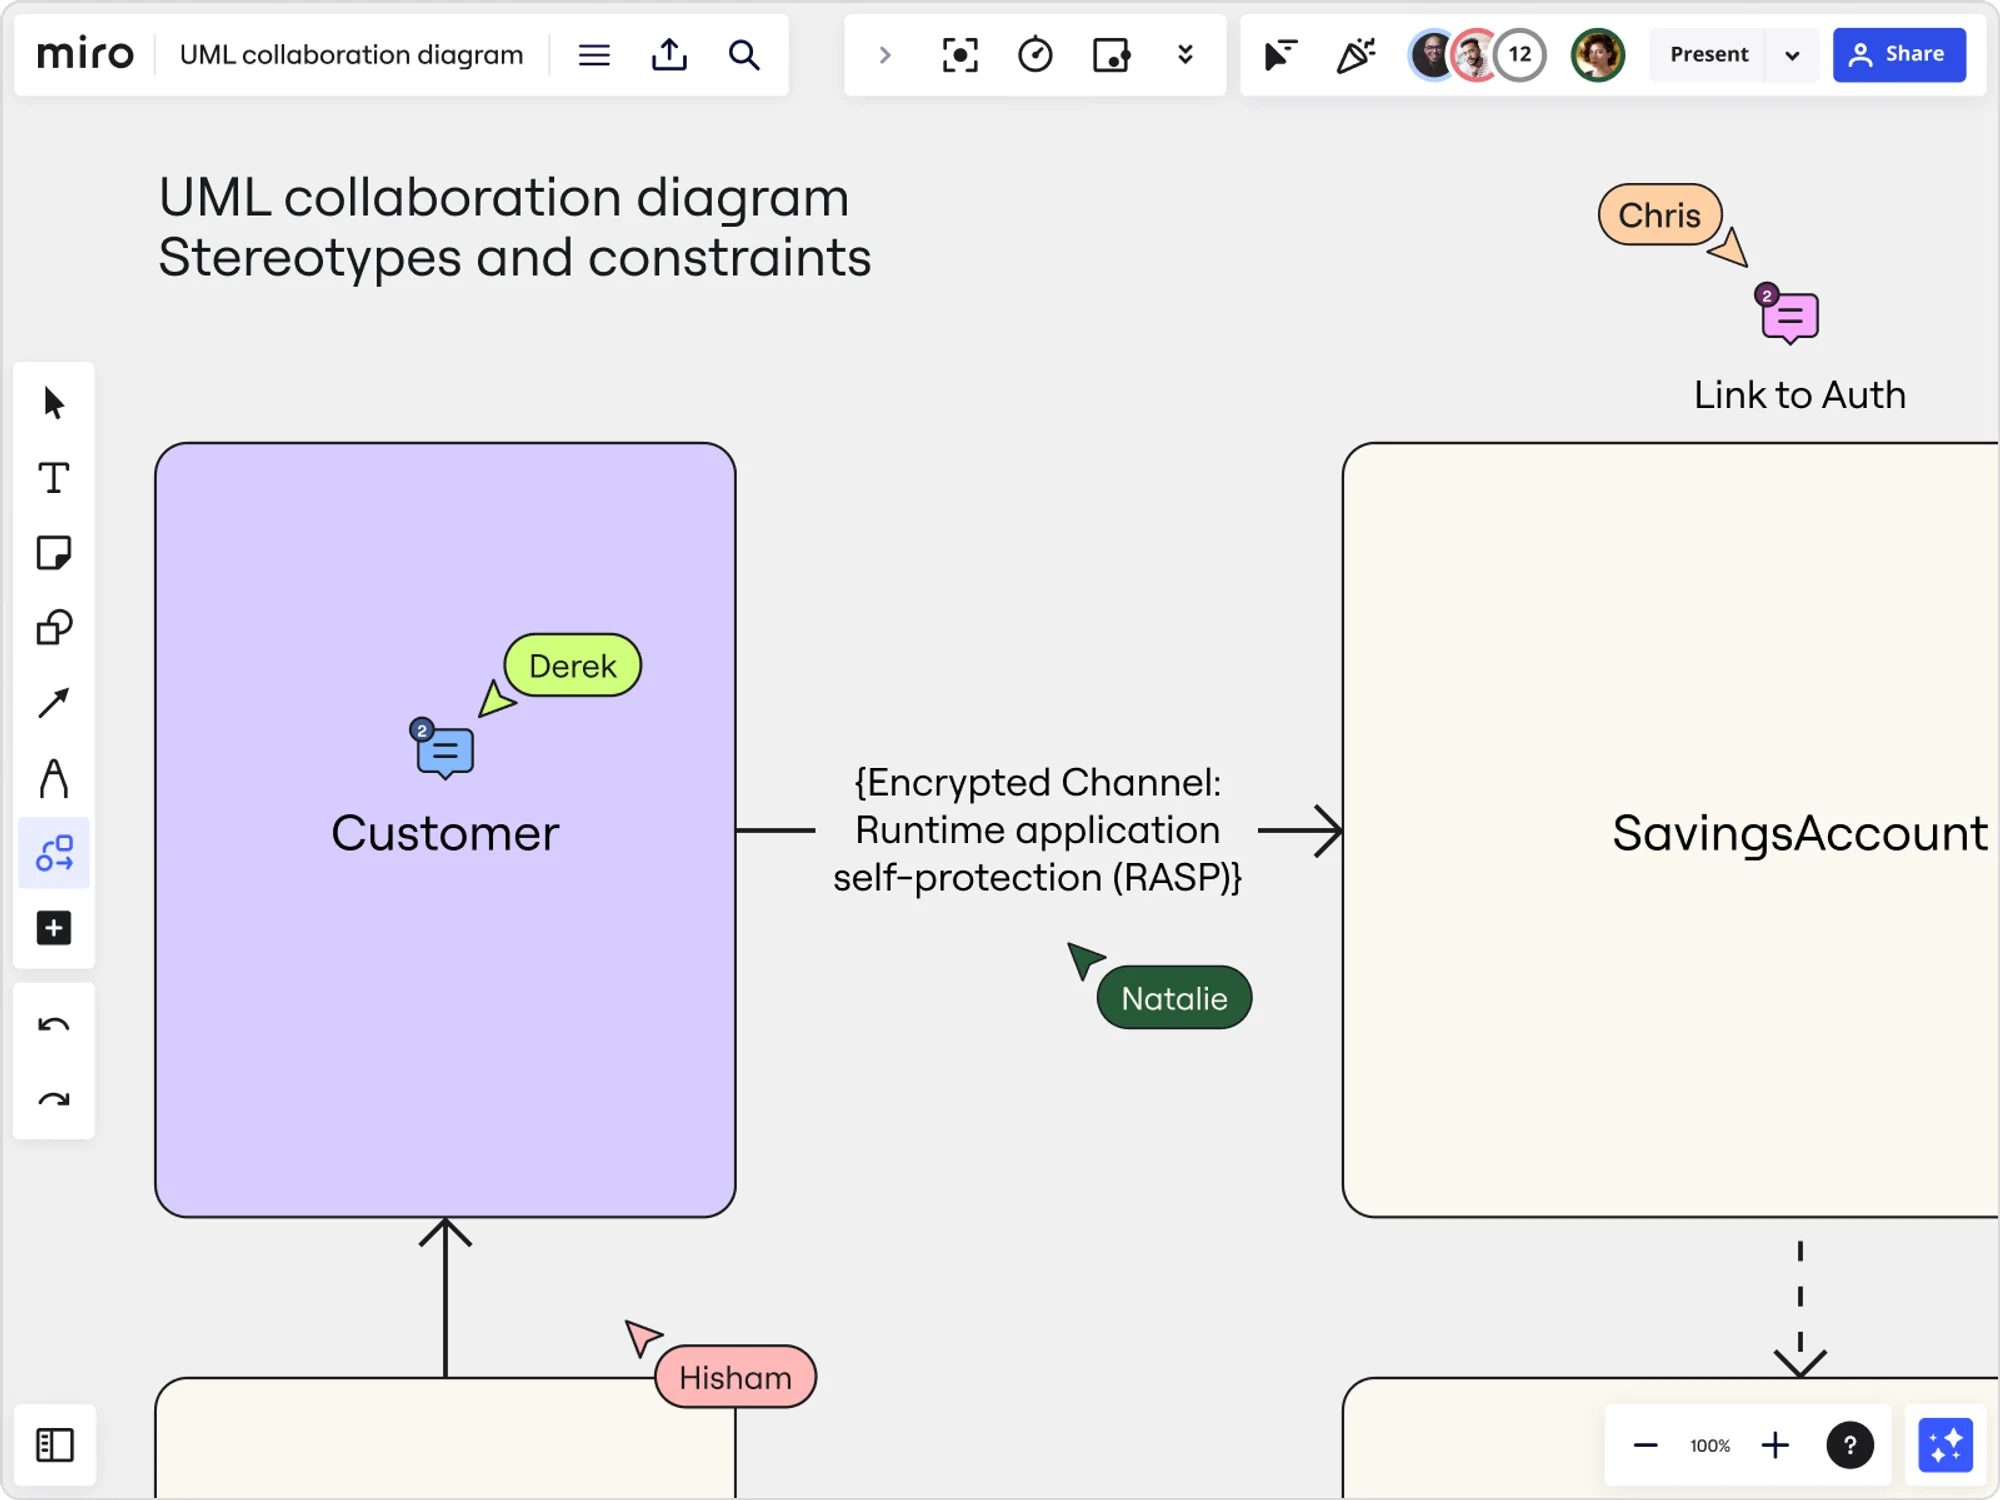Image resolution: width=2000 pixels, height=1500 pixels.
Task: Click the Present button
Action: 1708,54
